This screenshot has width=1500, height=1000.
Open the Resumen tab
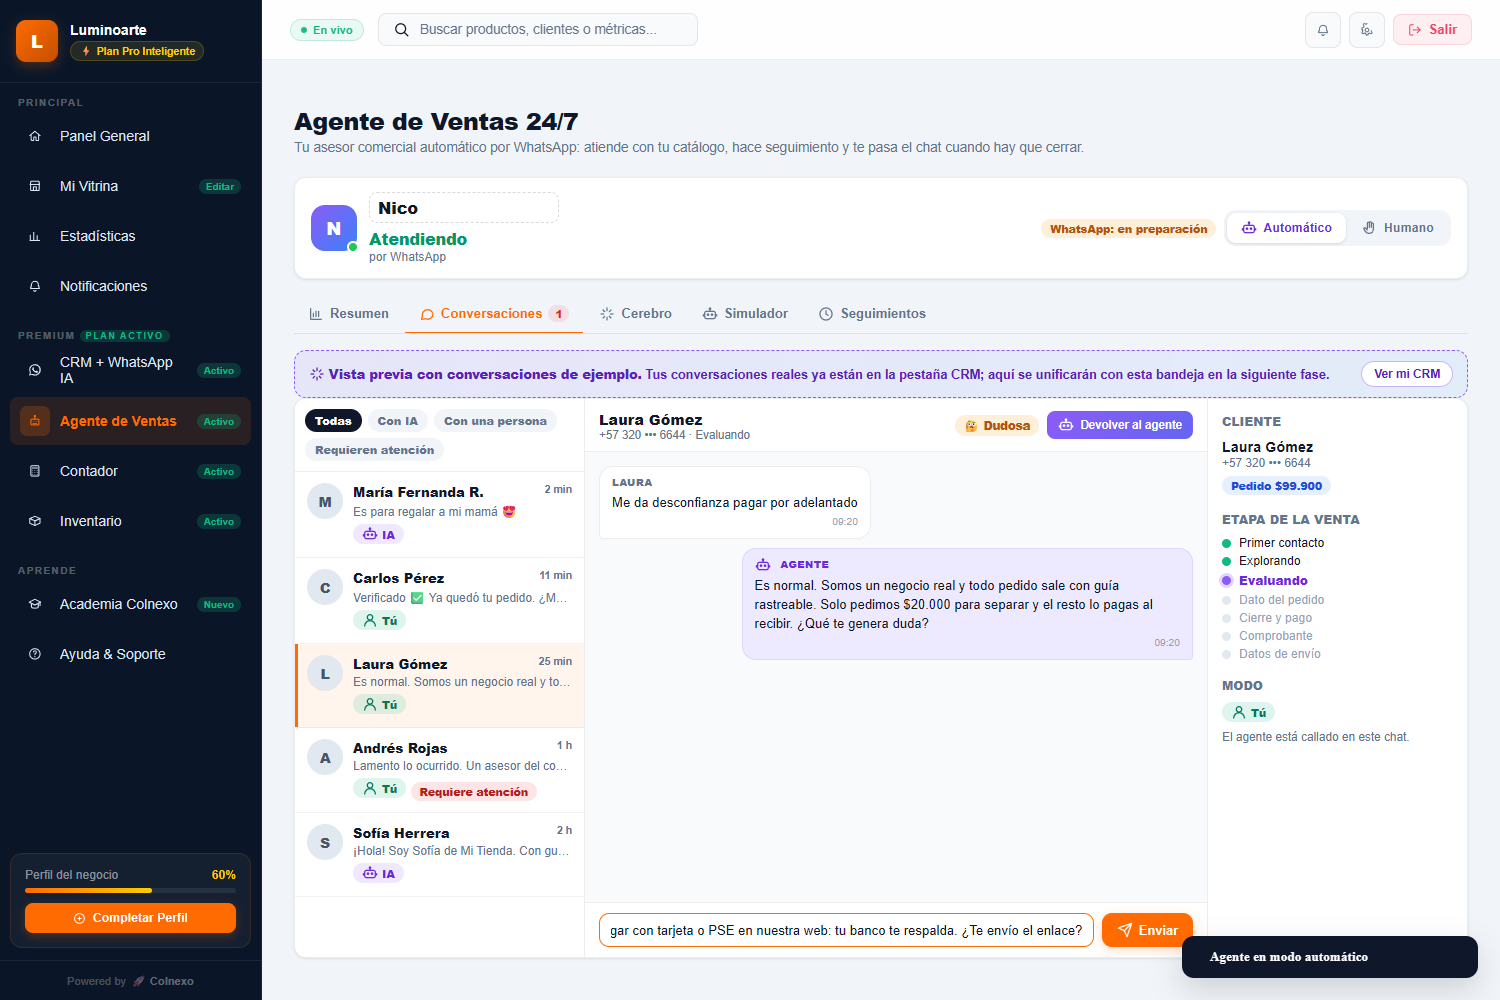coord(349,314)
